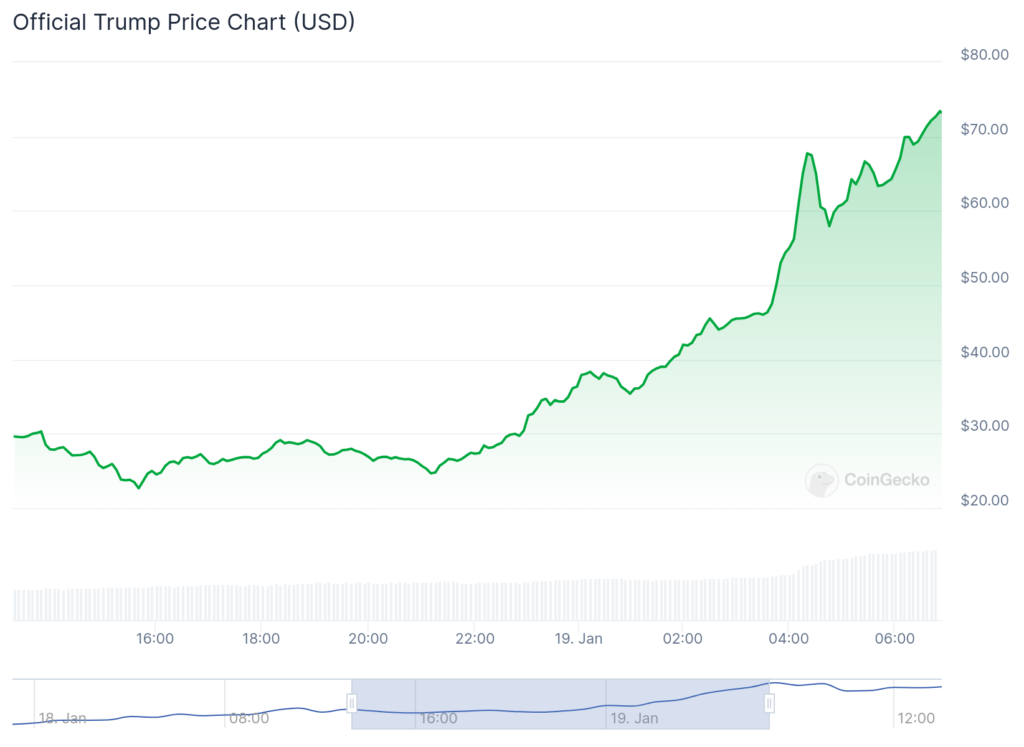Click the 18:00 time axis label

261,638
